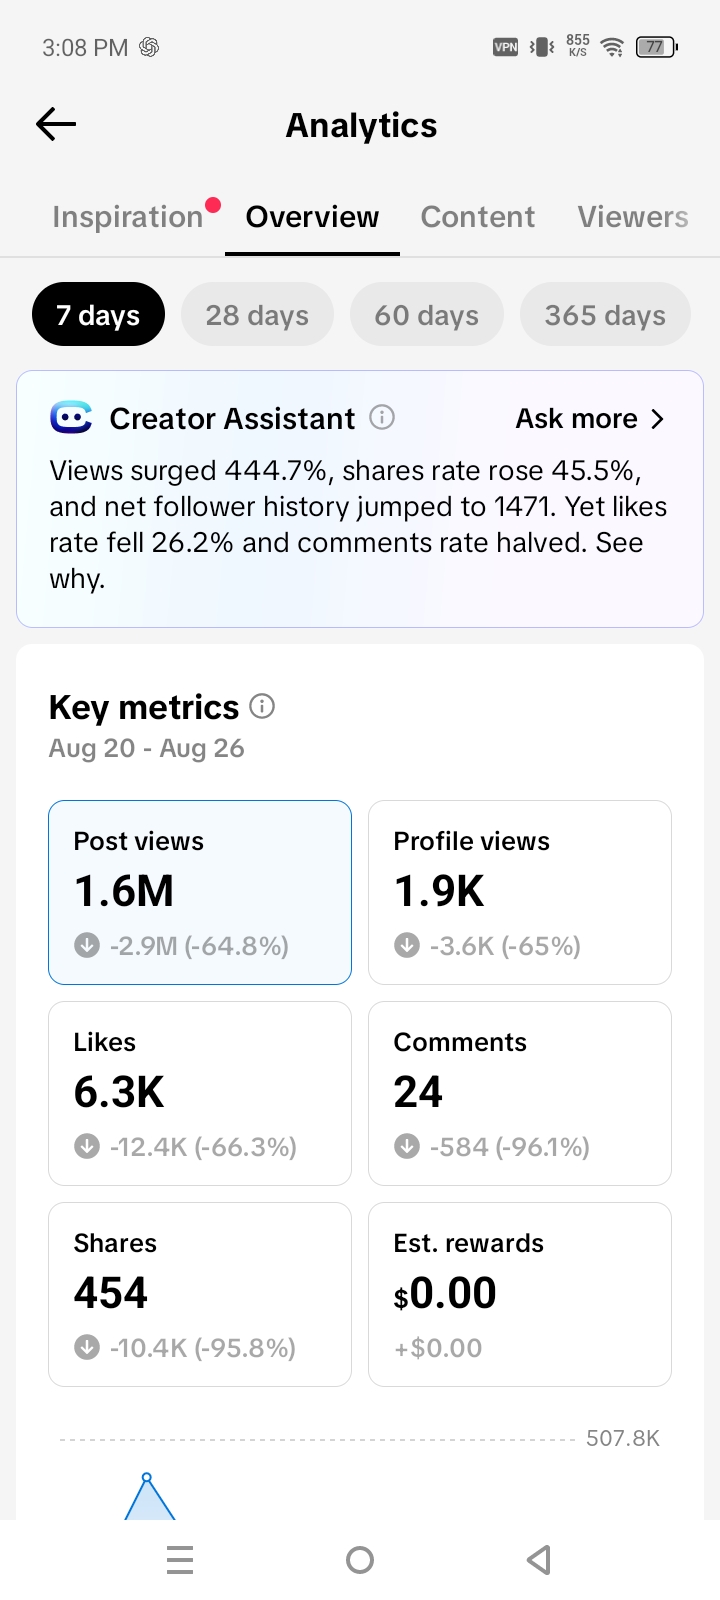Tap Android home circle button
This screenshot has height=1600, width=720.
click(x=360, y=1560)
